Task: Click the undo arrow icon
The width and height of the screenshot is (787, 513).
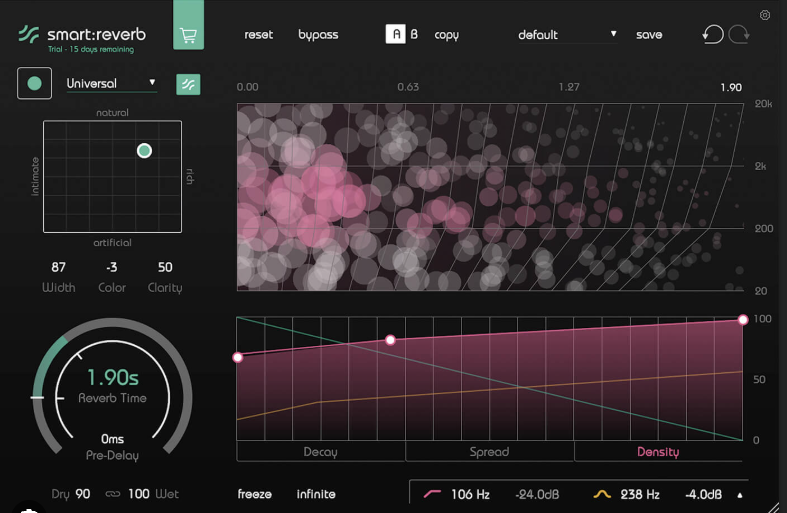Action: pos(712,35)
